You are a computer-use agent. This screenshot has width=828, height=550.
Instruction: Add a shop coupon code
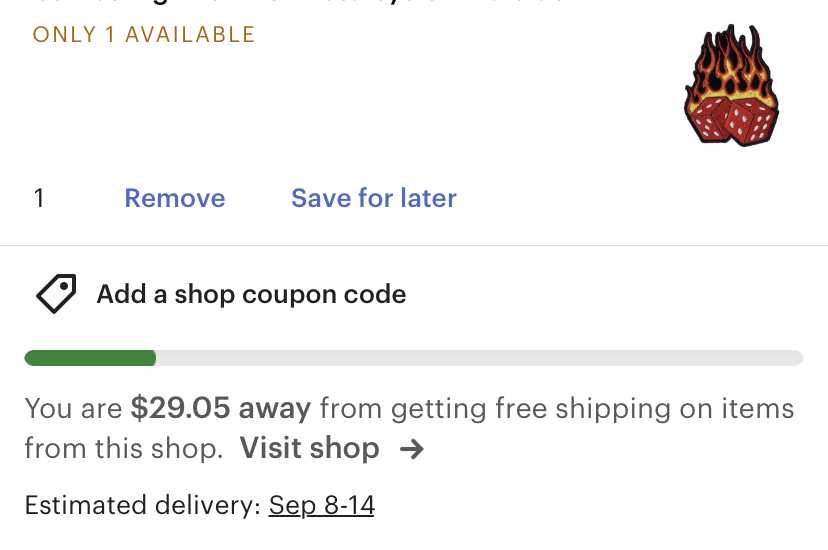pyautogui.click(x=251, y=295)
